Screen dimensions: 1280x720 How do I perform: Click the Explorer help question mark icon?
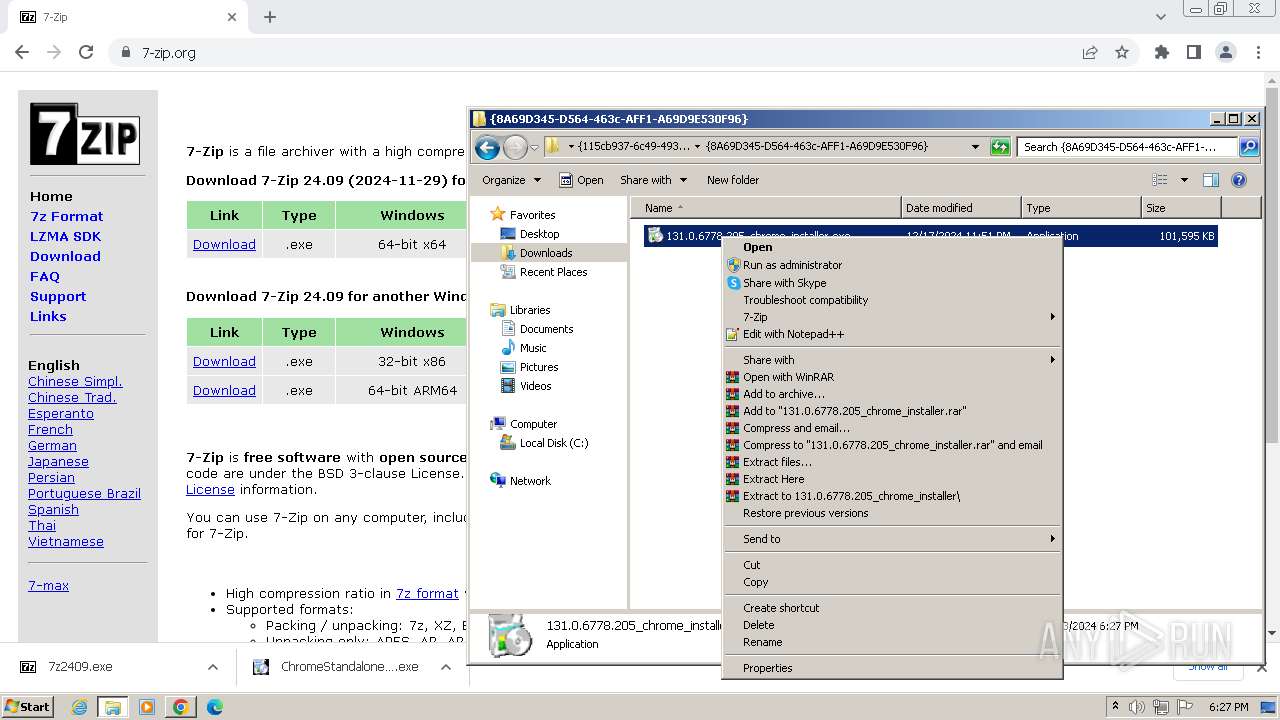coord(1239,180)
